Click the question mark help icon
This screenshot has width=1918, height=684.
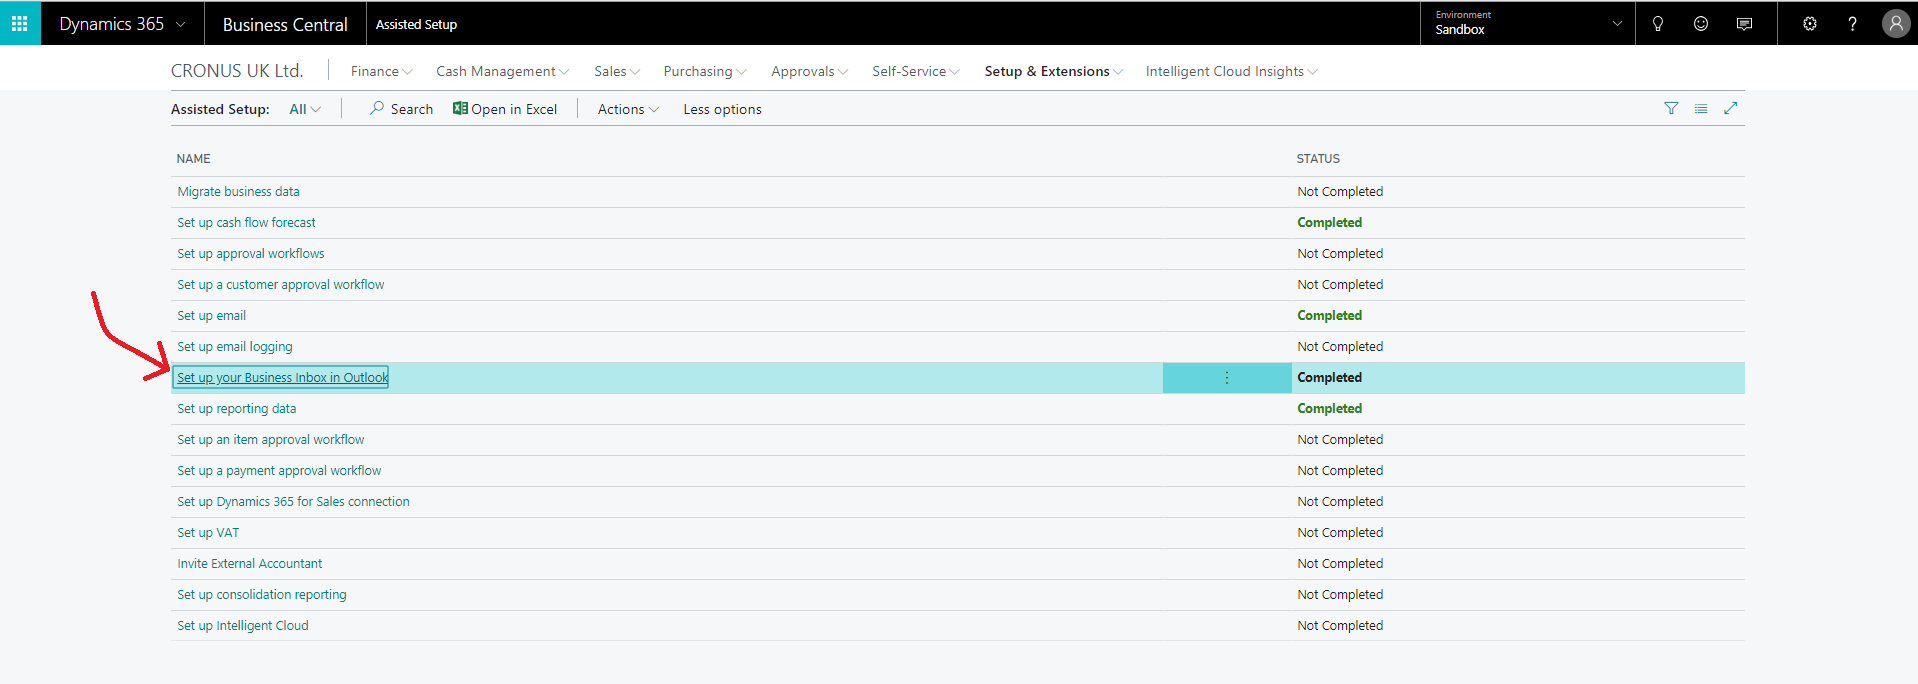pyautogui.click(x=1852, y=24)
